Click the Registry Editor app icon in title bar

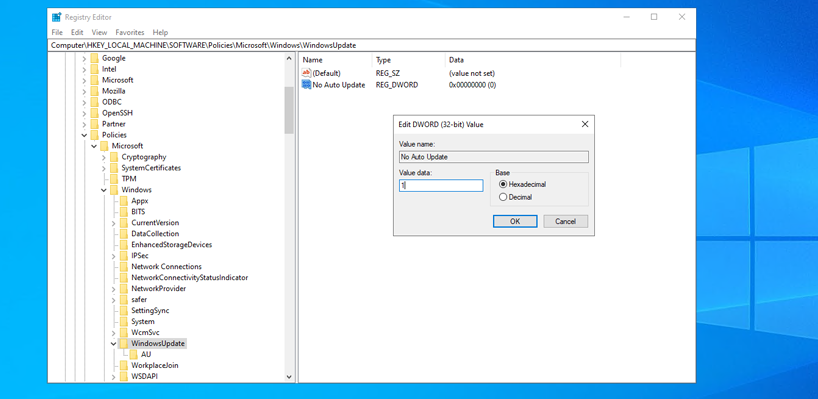pyautogui.click(x=56, y=17)
